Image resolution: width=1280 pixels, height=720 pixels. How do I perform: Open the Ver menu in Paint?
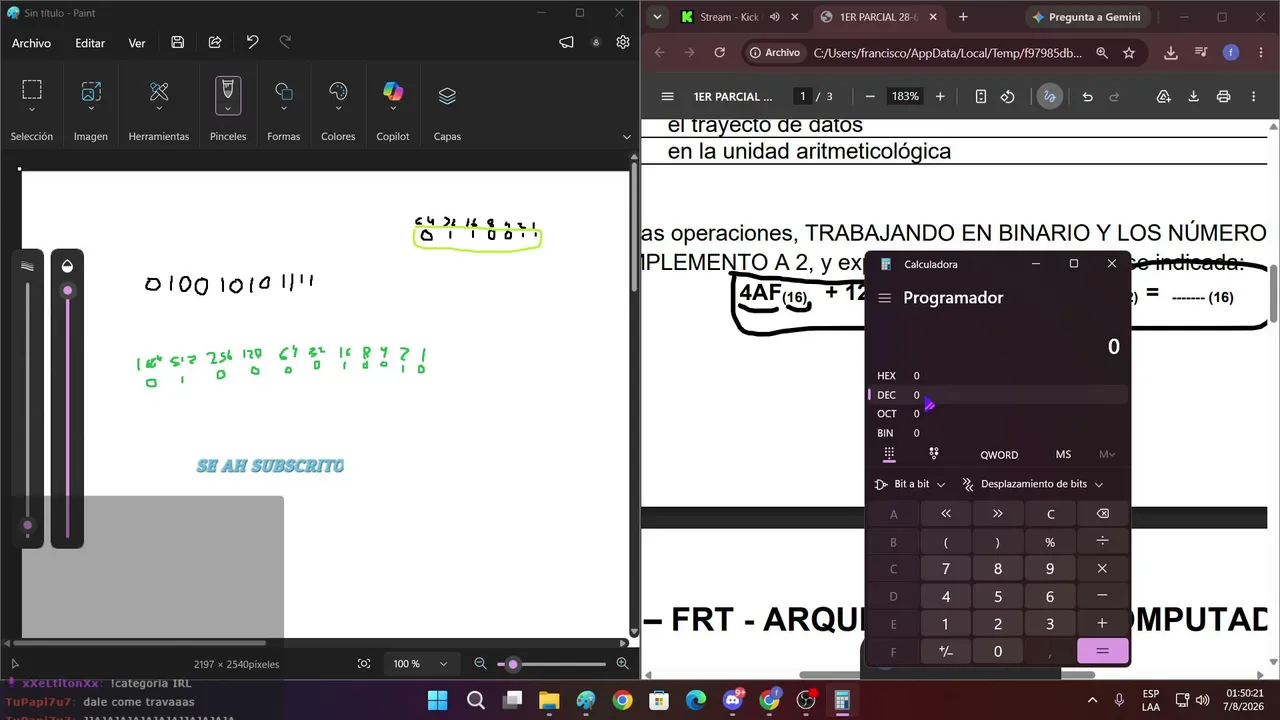pyautogui.click(x=137, y=43)
